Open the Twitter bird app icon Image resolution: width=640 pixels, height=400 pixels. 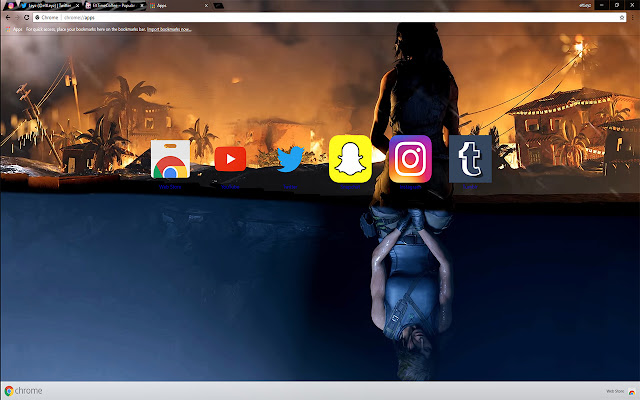(290, 159)
